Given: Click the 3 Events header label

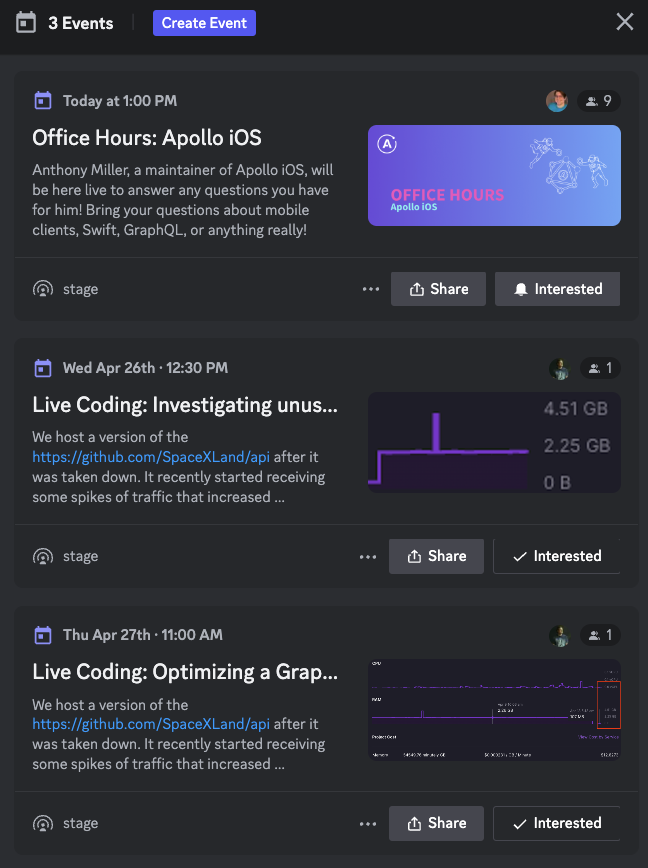Looking at the screenshot, I should (81, 23).
